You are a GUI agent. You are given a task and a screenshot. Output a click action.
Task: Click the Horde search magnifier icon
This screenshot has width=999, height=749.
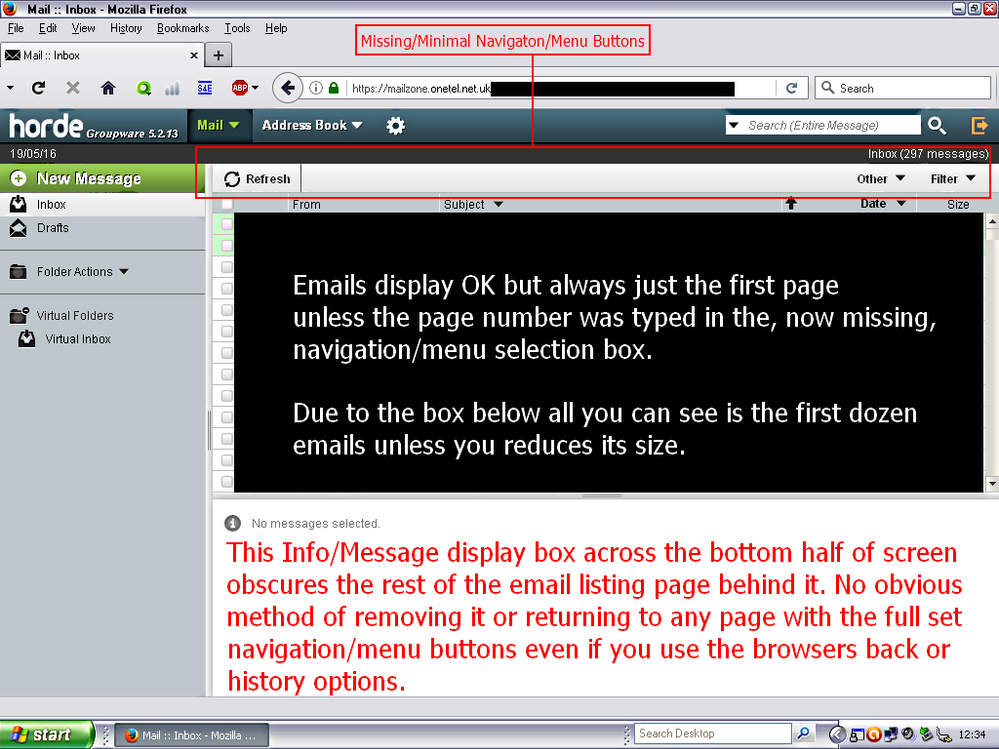(937, 125)
